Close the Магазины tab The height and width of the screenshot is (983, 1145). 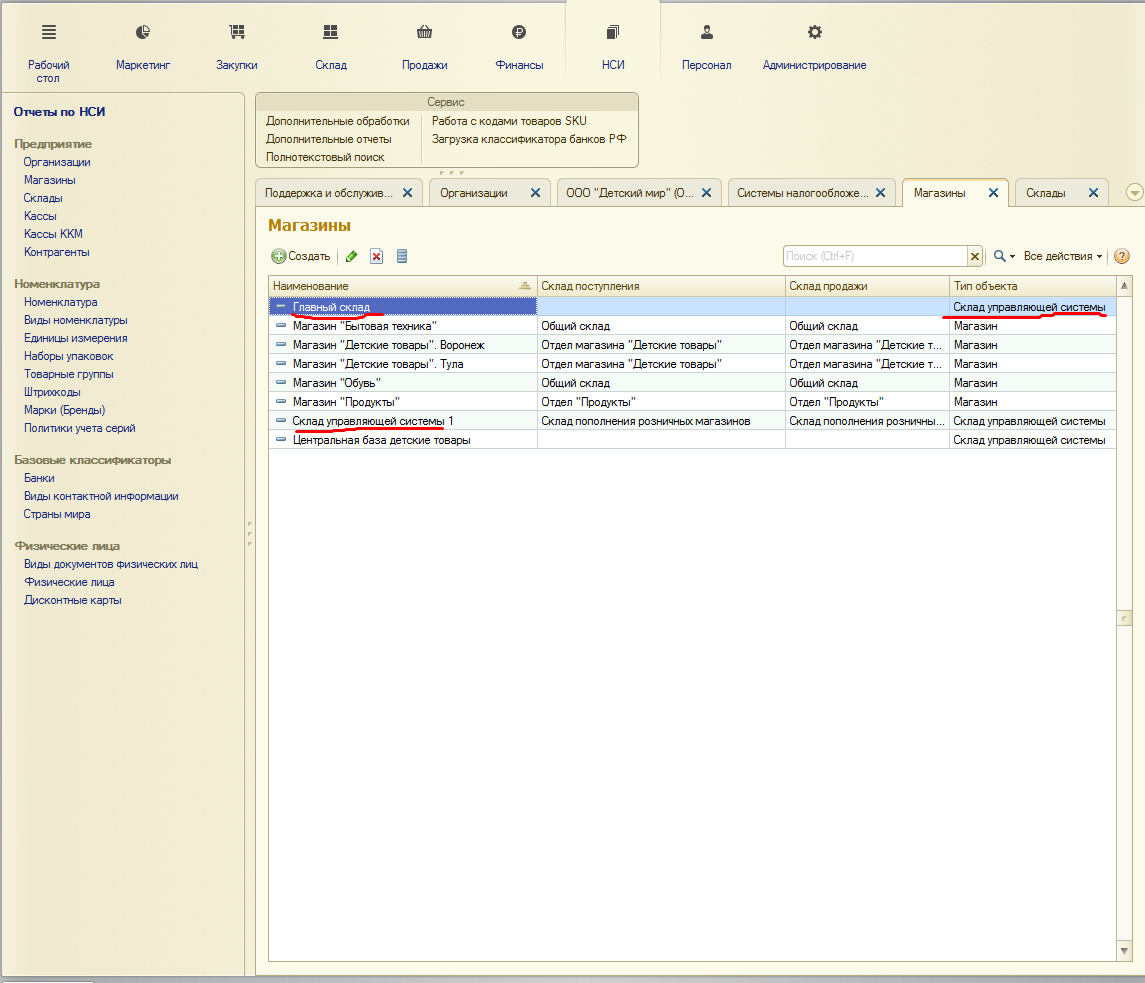[x=993, y=193]
